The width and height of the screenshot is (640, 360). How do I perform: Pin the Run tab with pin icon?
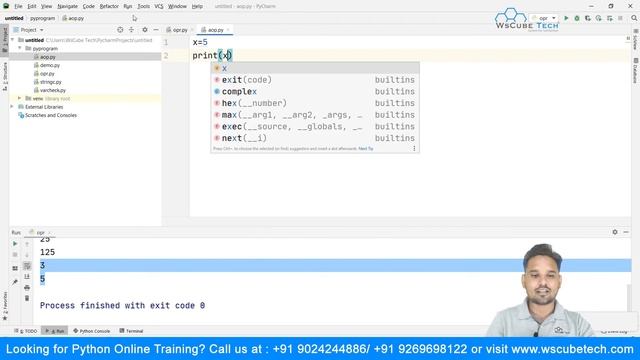point(15,282)
